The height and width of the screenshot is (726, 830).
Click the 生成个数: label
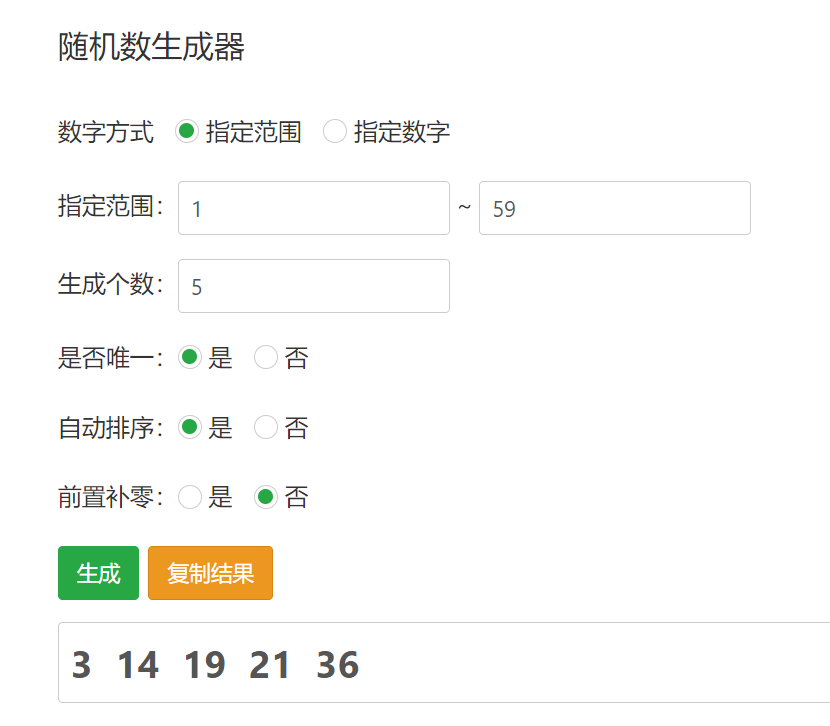point(111,284)
